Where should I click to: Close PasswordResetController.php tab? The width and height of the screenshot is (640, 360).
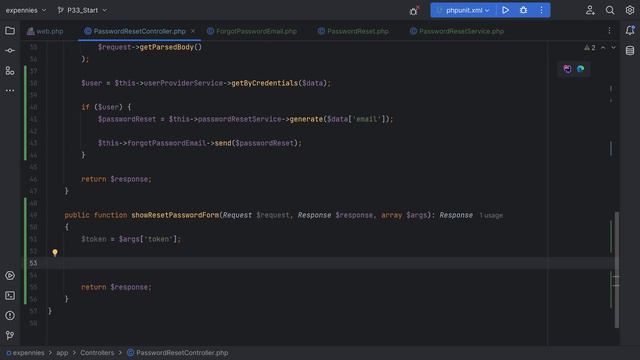tap(193, 31)
